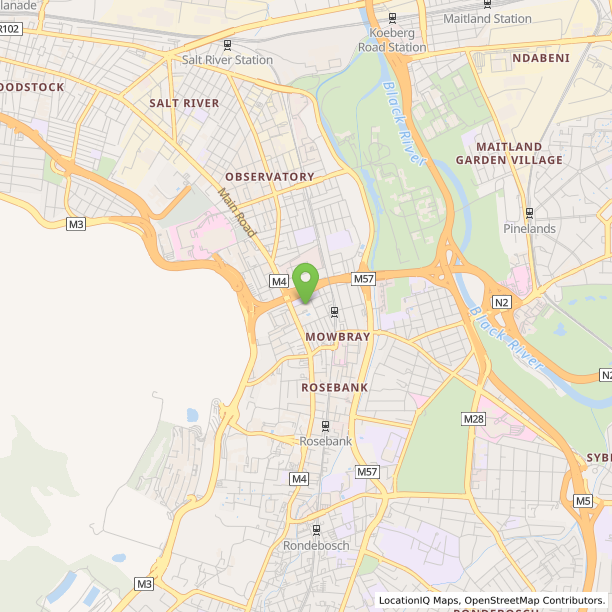
Task: Select the M28 route shield
Action: point(473,419)
